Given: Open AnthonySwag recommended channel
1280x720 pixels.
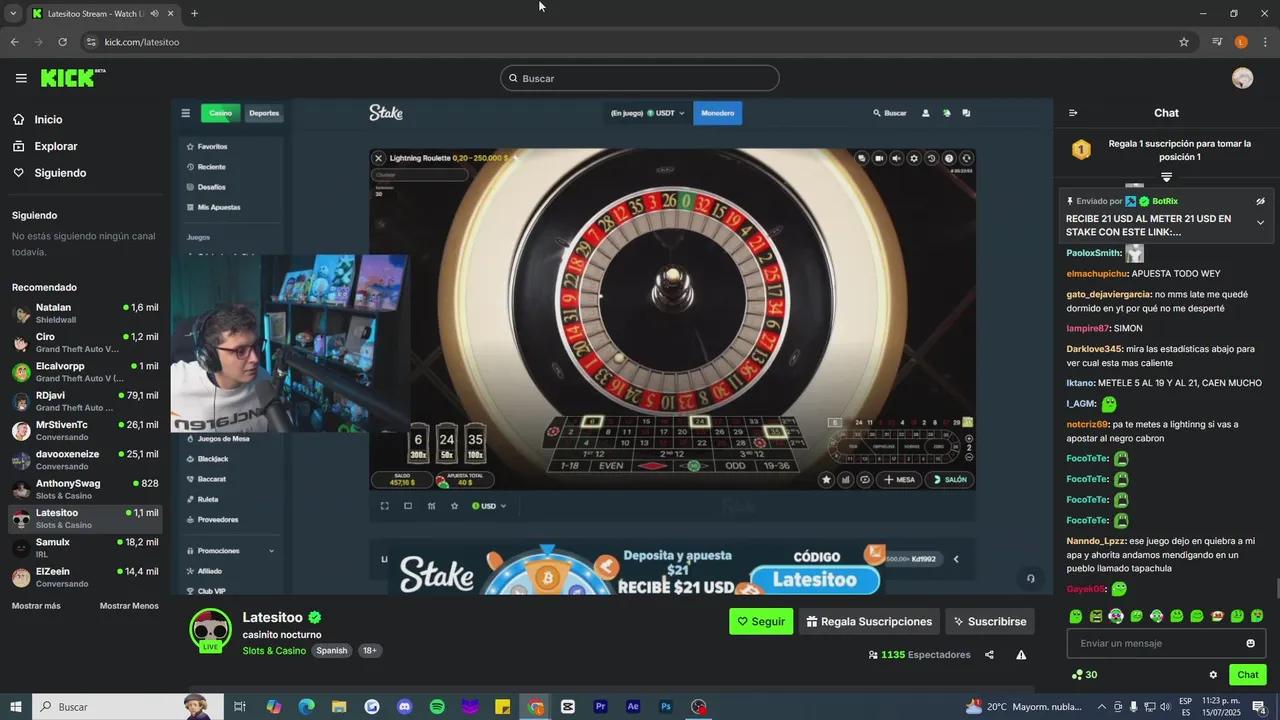Looking at the screenshot, I should pyautogui.click(x=85, y=489).
